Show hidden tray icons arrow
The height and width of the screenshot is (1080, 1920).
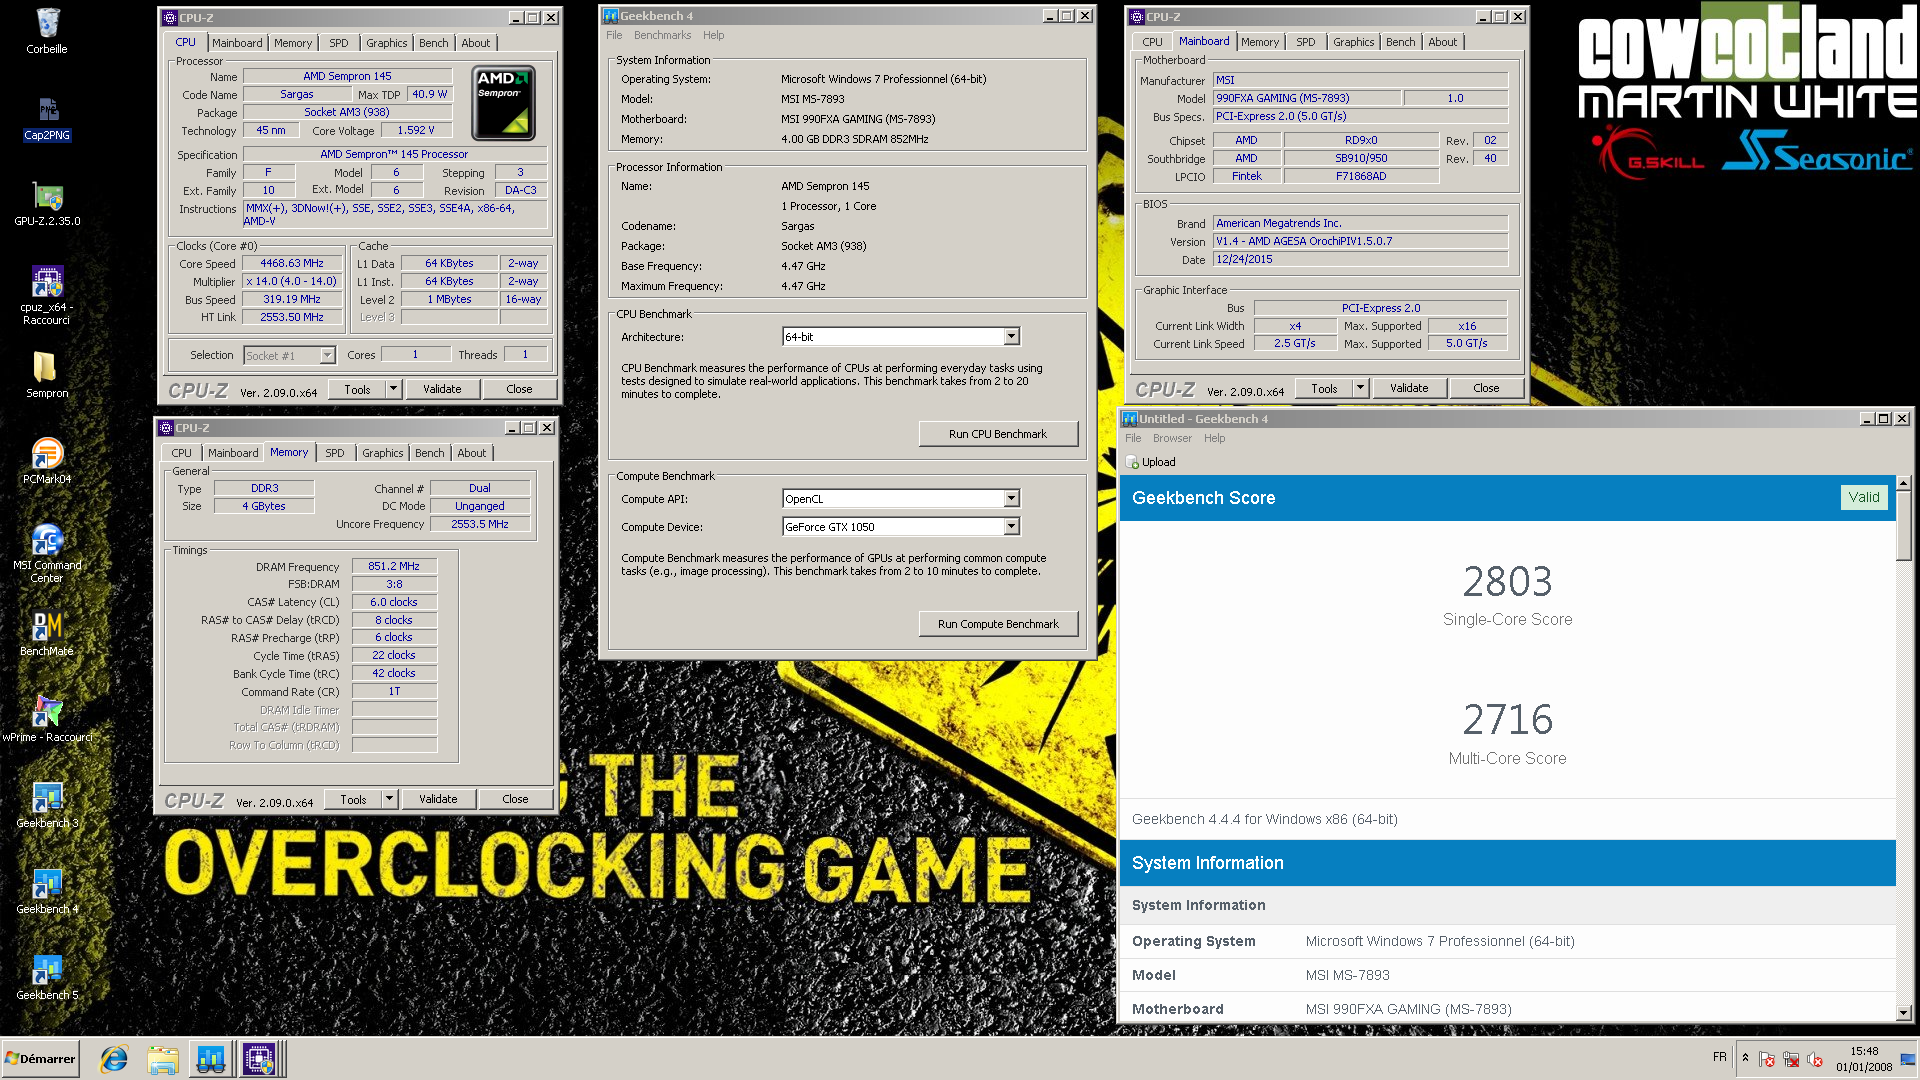click(1745, 1058)
